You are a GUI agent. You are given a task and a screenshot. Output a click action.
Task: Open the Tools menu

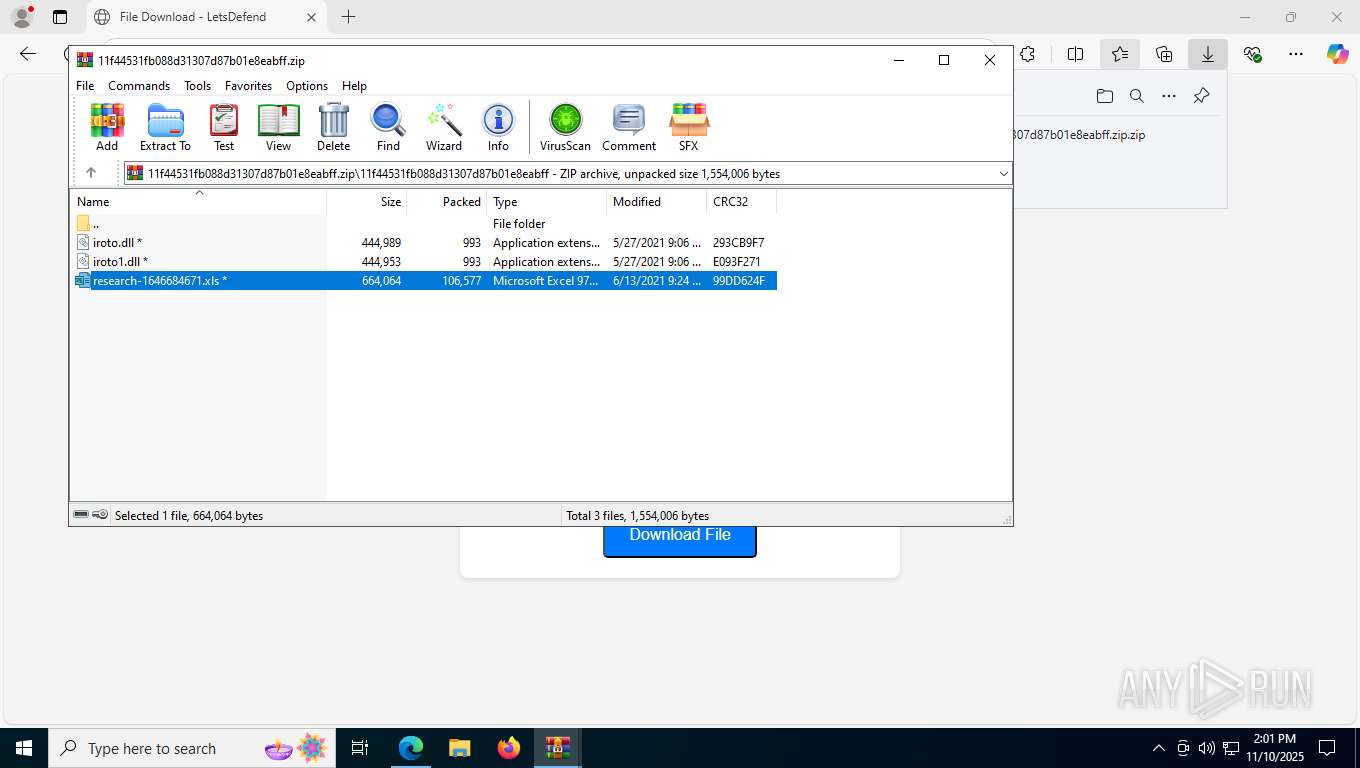pos(197,86)
